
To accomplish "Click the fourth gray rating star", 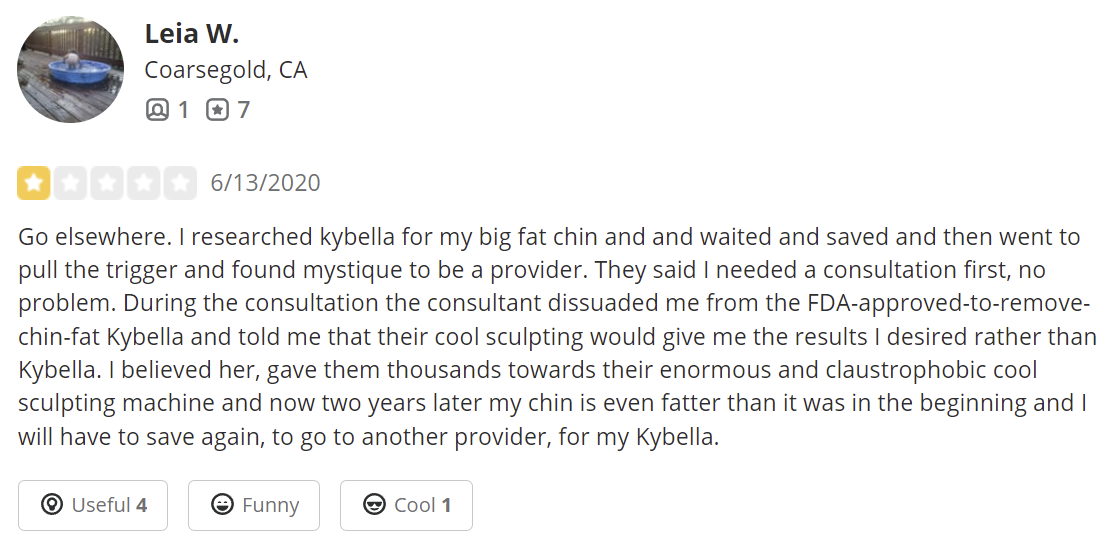I will pyautogui.click(x=143, y=183).
